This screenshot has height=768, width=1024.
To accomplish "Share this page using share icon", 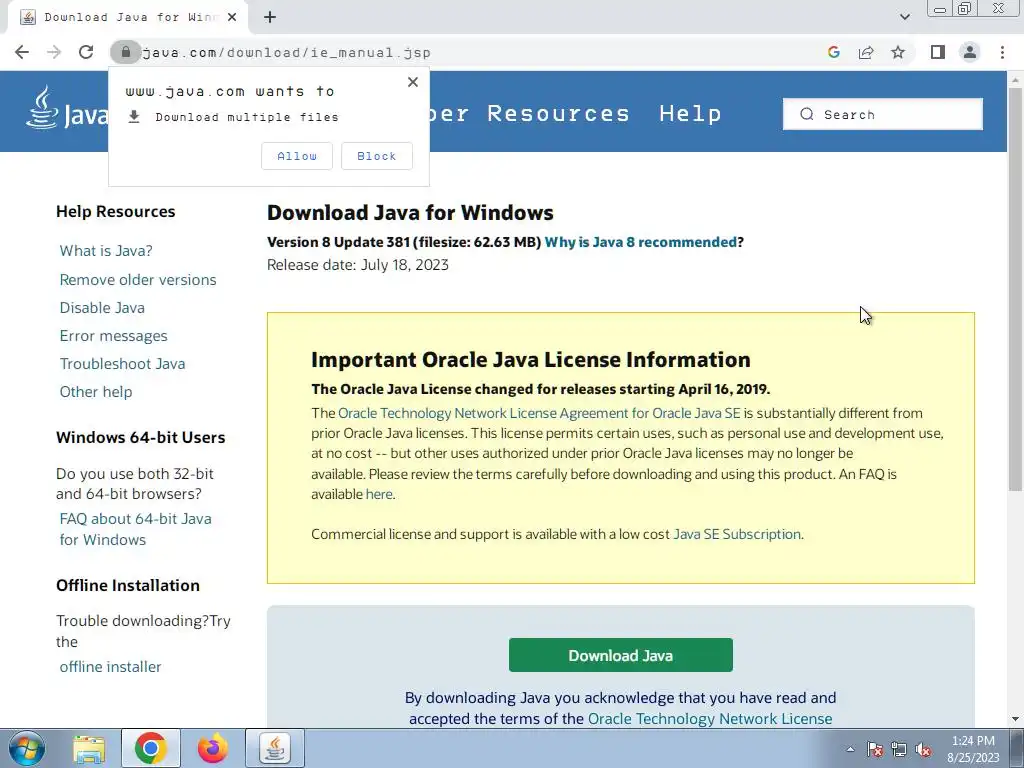I will tap(866, 52).
